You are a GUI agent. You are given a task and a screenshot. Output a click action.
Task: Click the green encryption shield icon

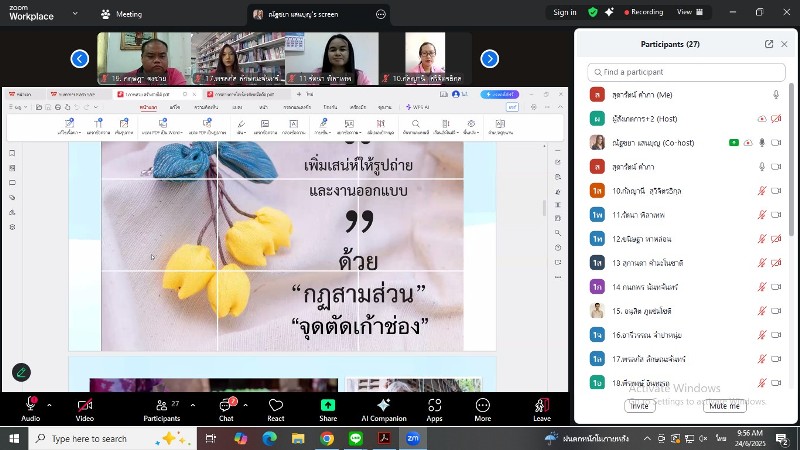(593, 12)
